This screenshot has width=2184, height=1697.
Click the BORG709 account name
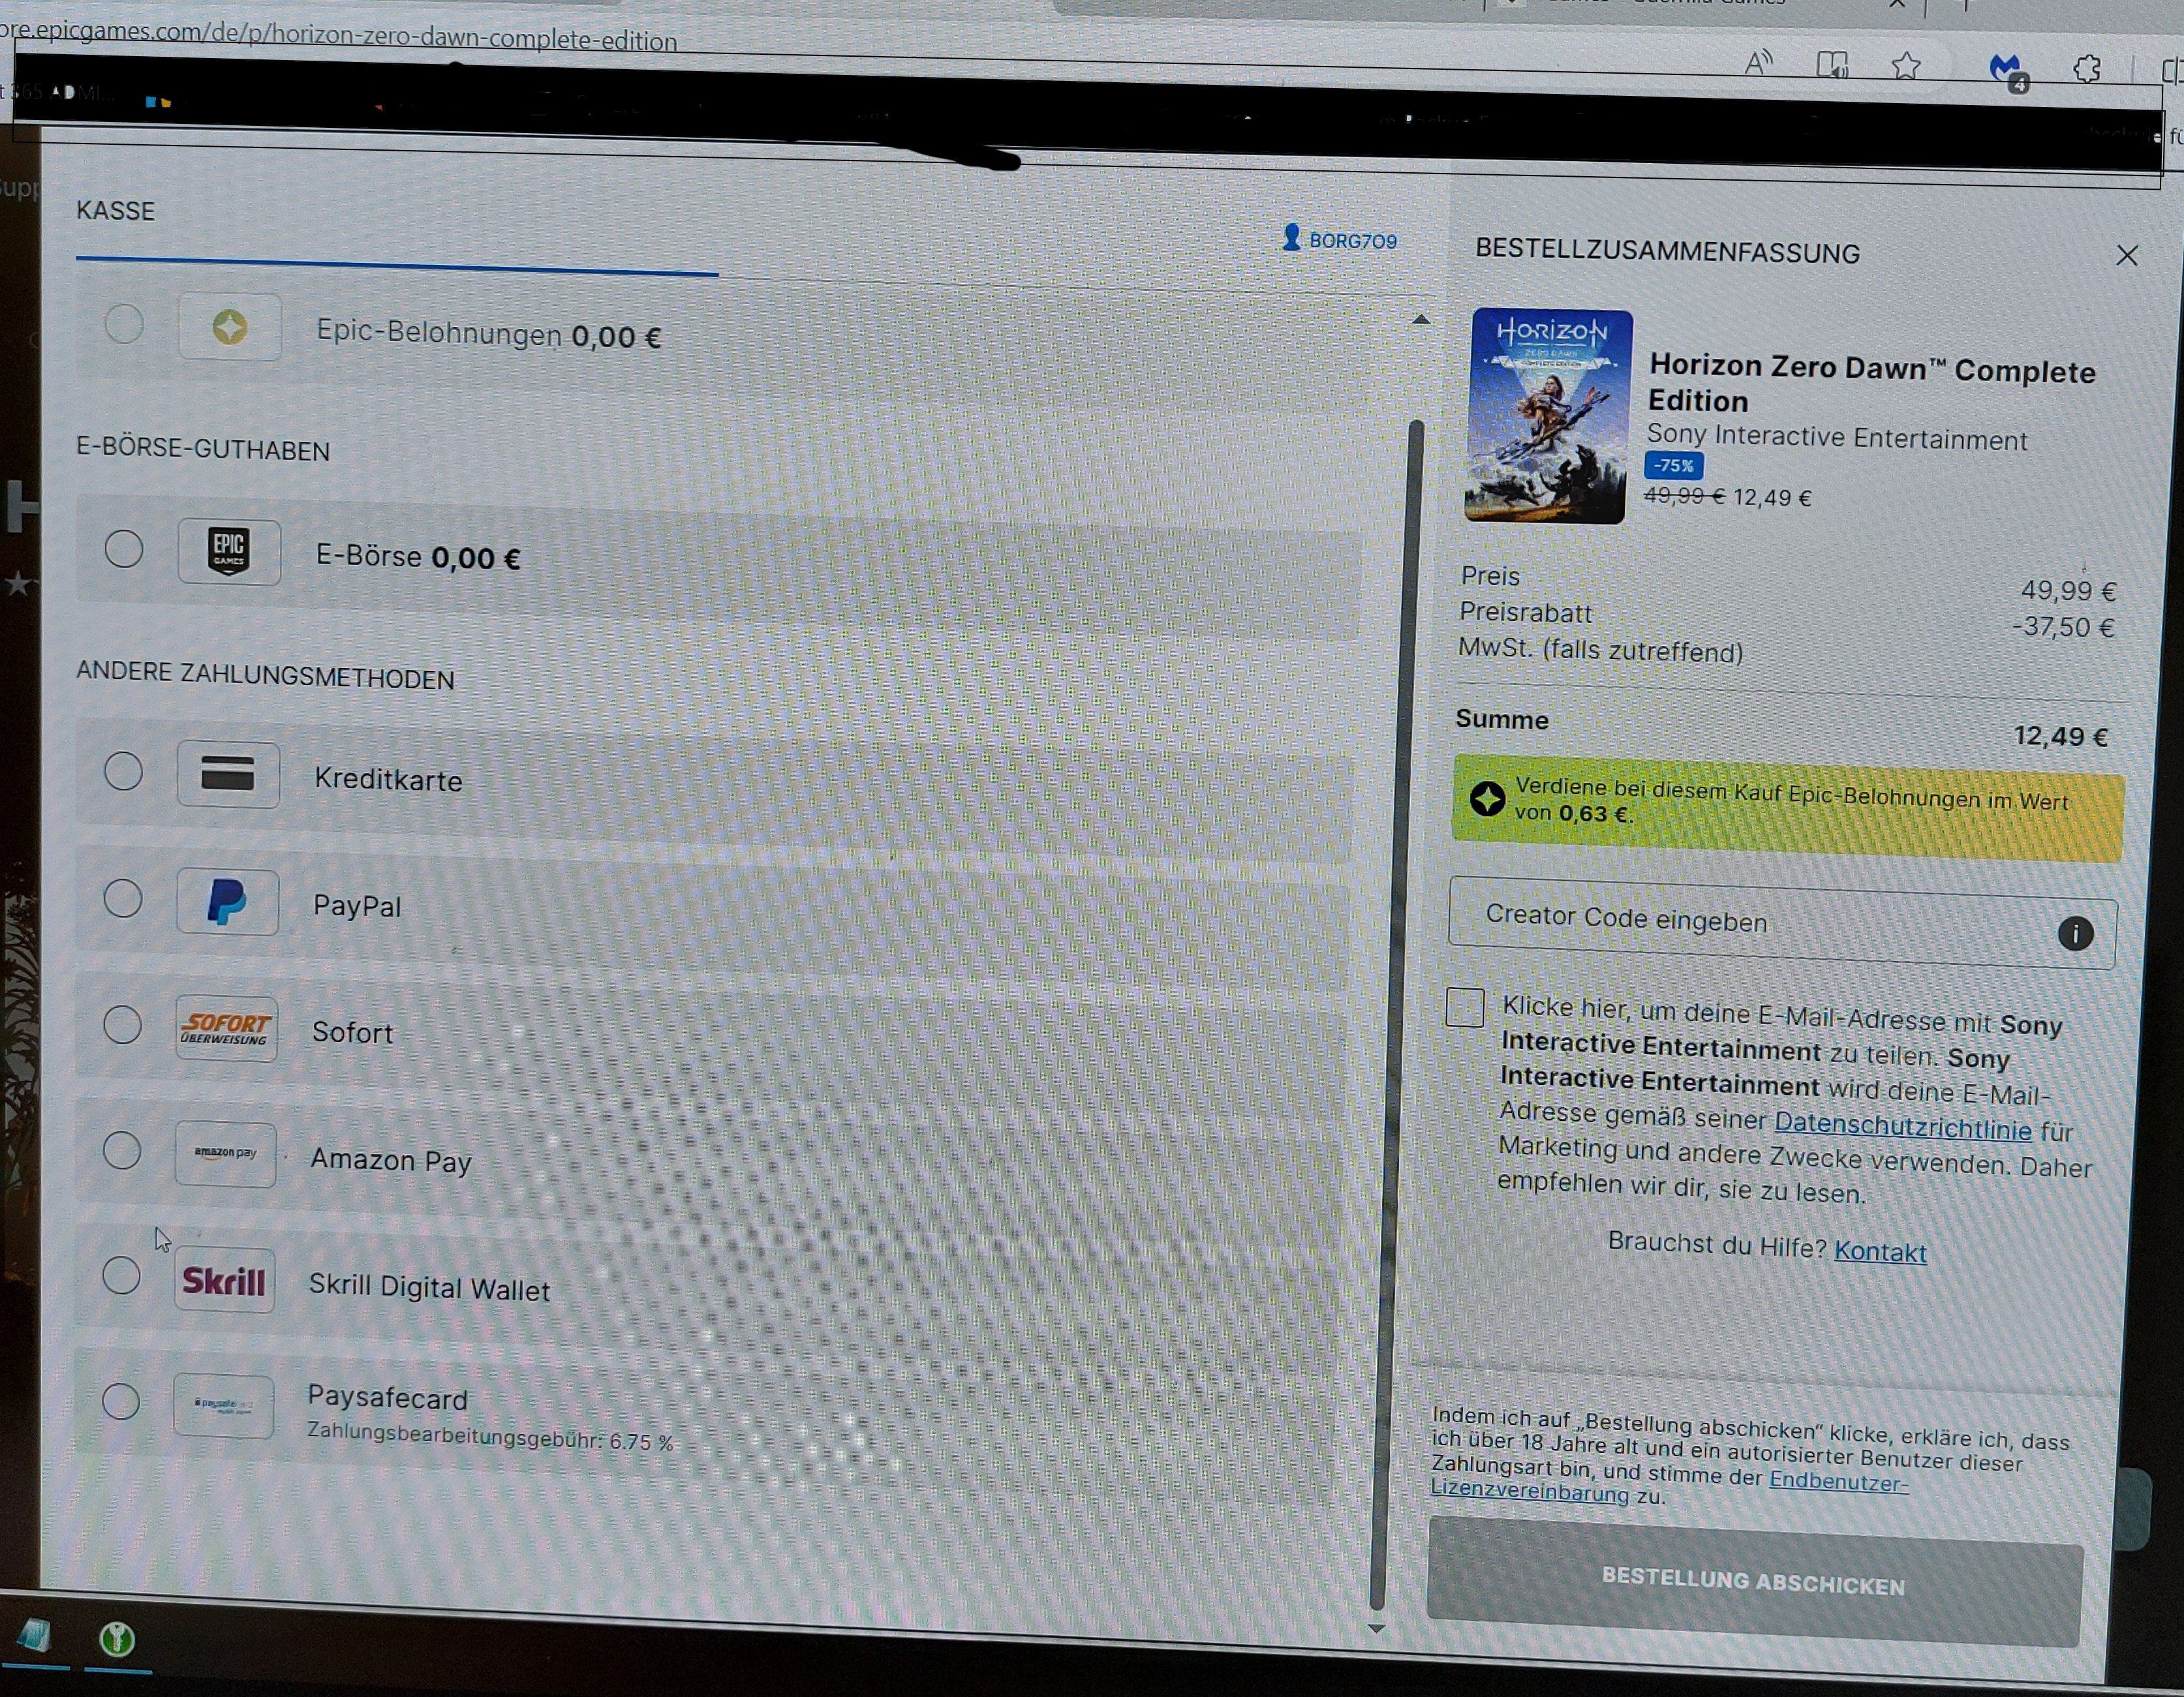pos(1351,241)
